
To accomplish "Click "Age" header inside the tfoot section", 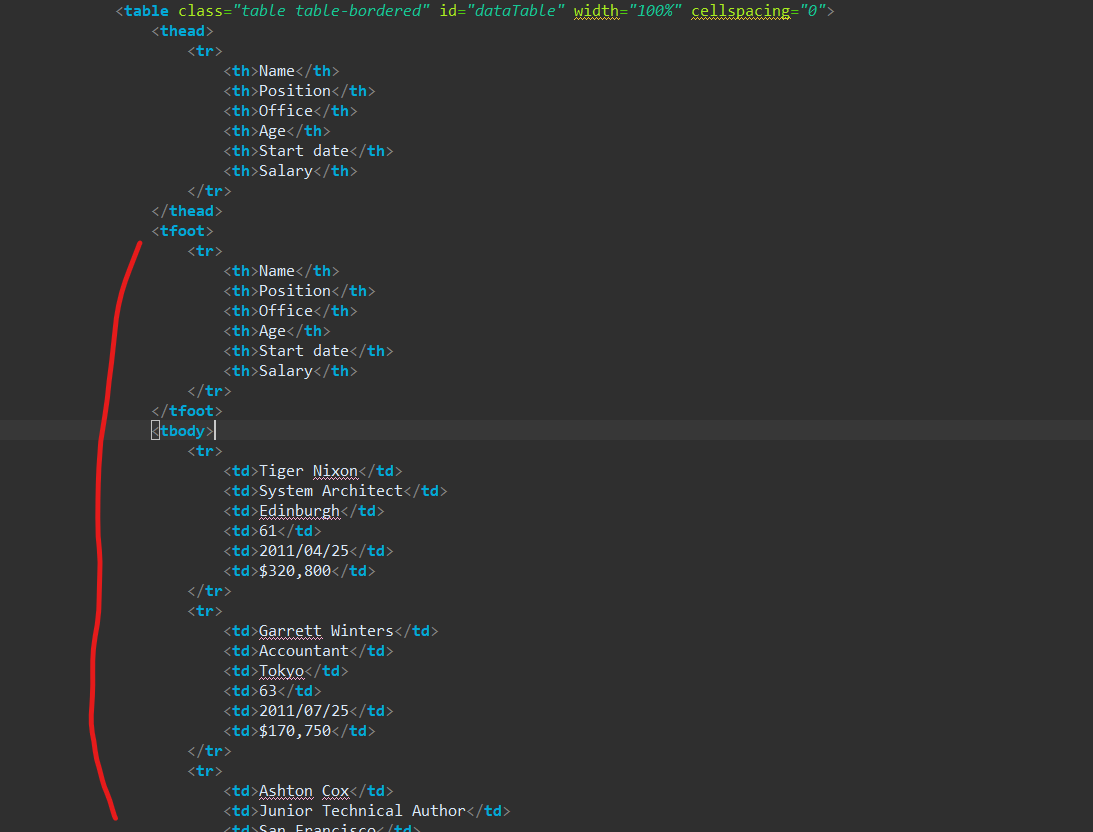I will tap(273, 331).
